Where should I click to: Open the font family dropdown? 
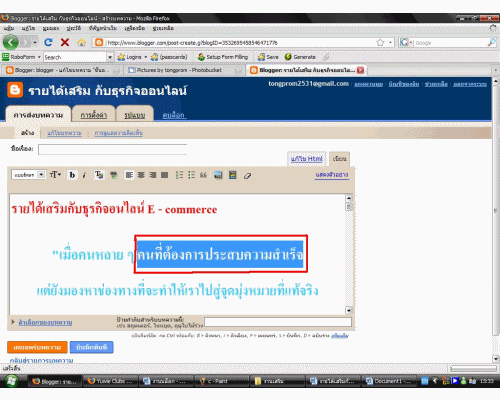point(28,175)
